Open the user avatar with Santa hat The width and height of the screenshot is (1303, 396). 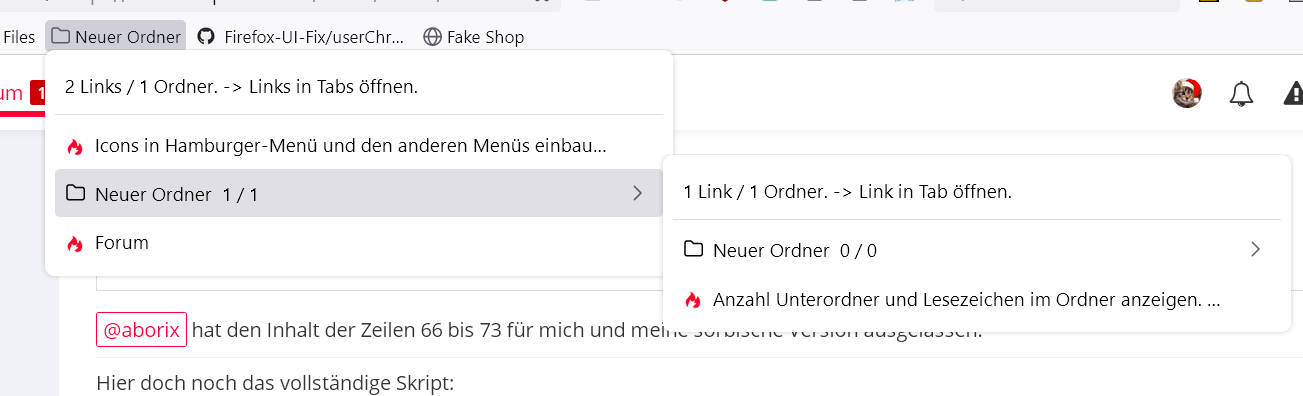coord(1187,93)
